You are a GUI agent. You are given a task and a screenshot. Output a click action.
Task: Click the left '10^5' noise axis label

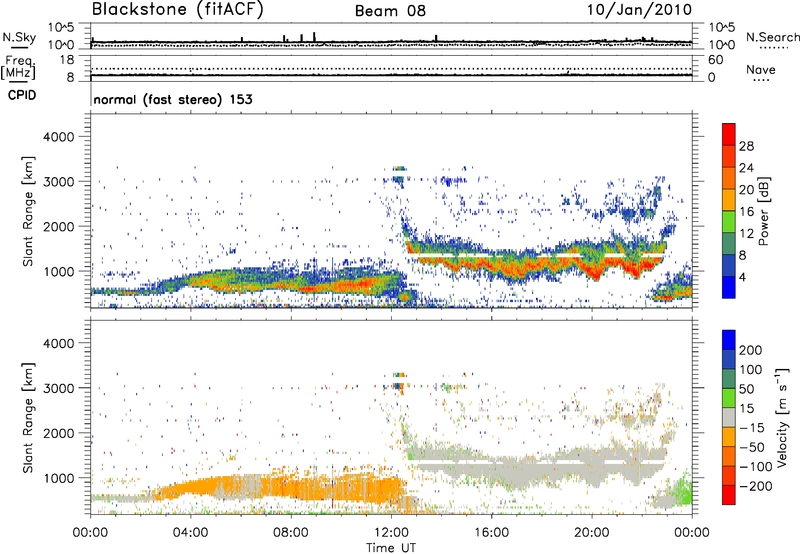pos(61,27)
